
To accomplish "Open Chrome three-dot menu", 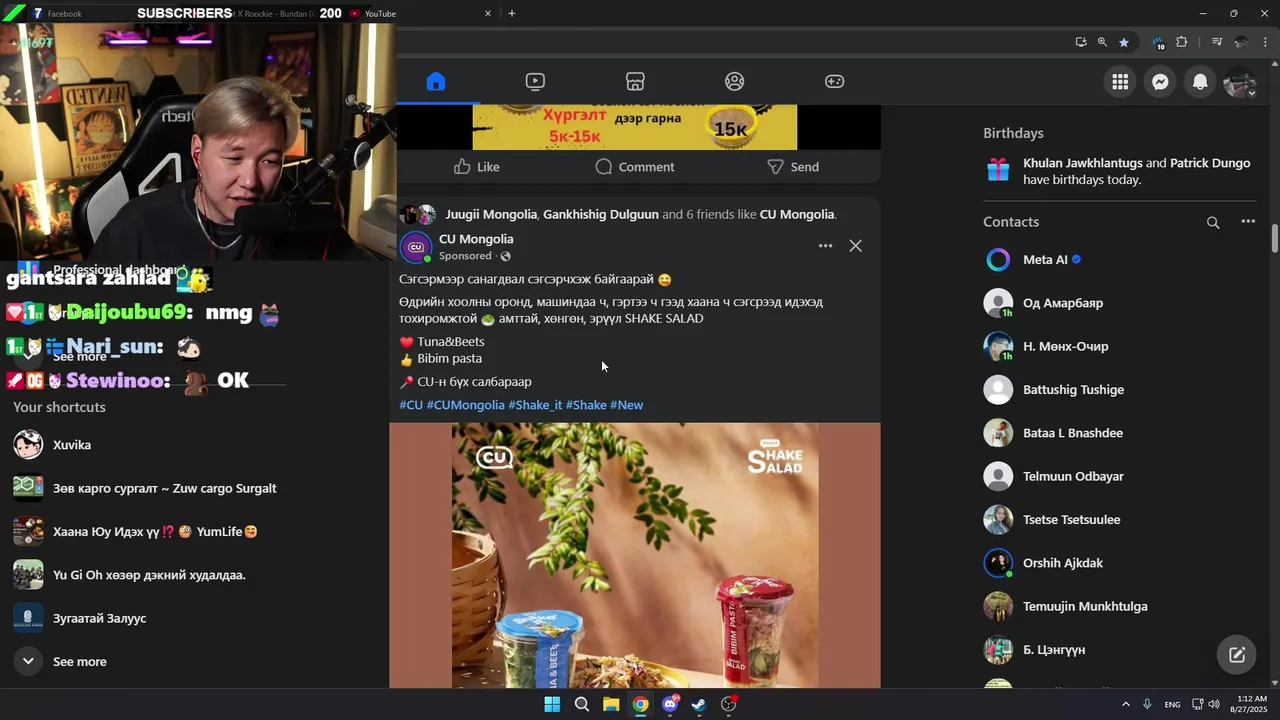I will [x=1266, y=42].
